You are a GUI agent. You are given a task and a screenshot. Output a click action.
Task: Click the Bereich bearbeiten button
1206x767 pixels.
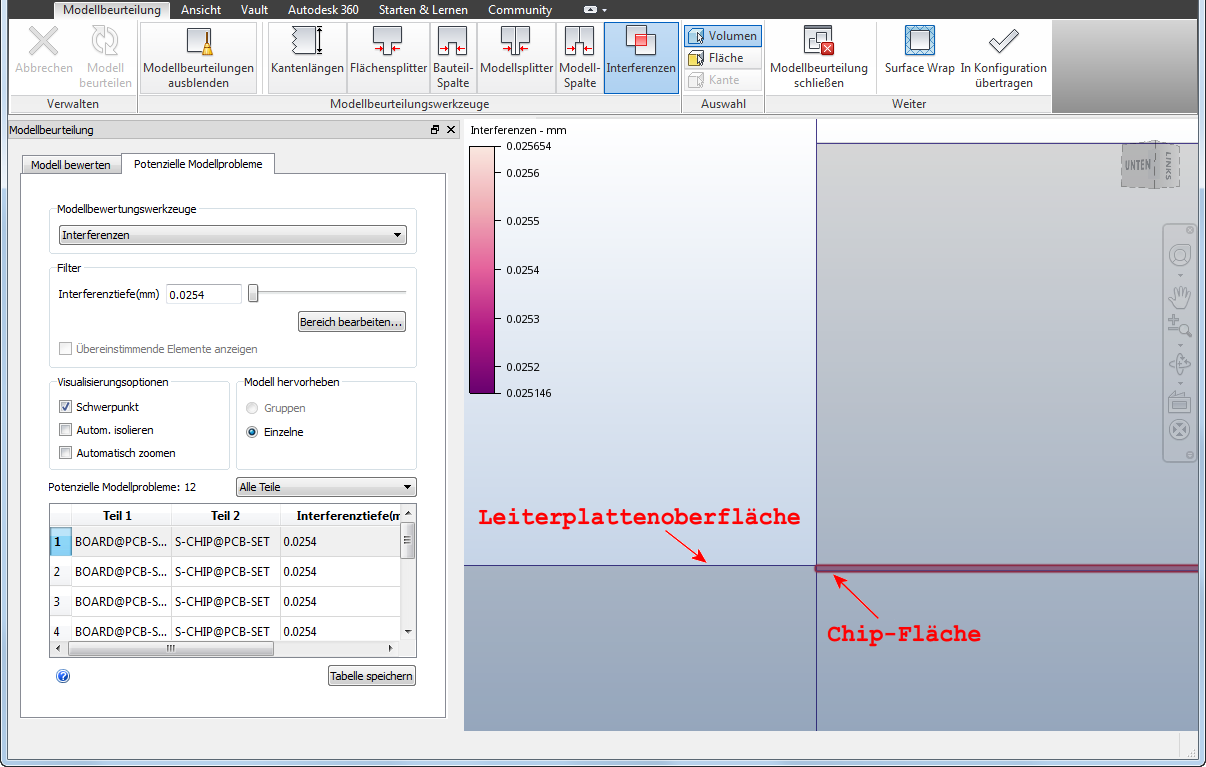point(352,322)
